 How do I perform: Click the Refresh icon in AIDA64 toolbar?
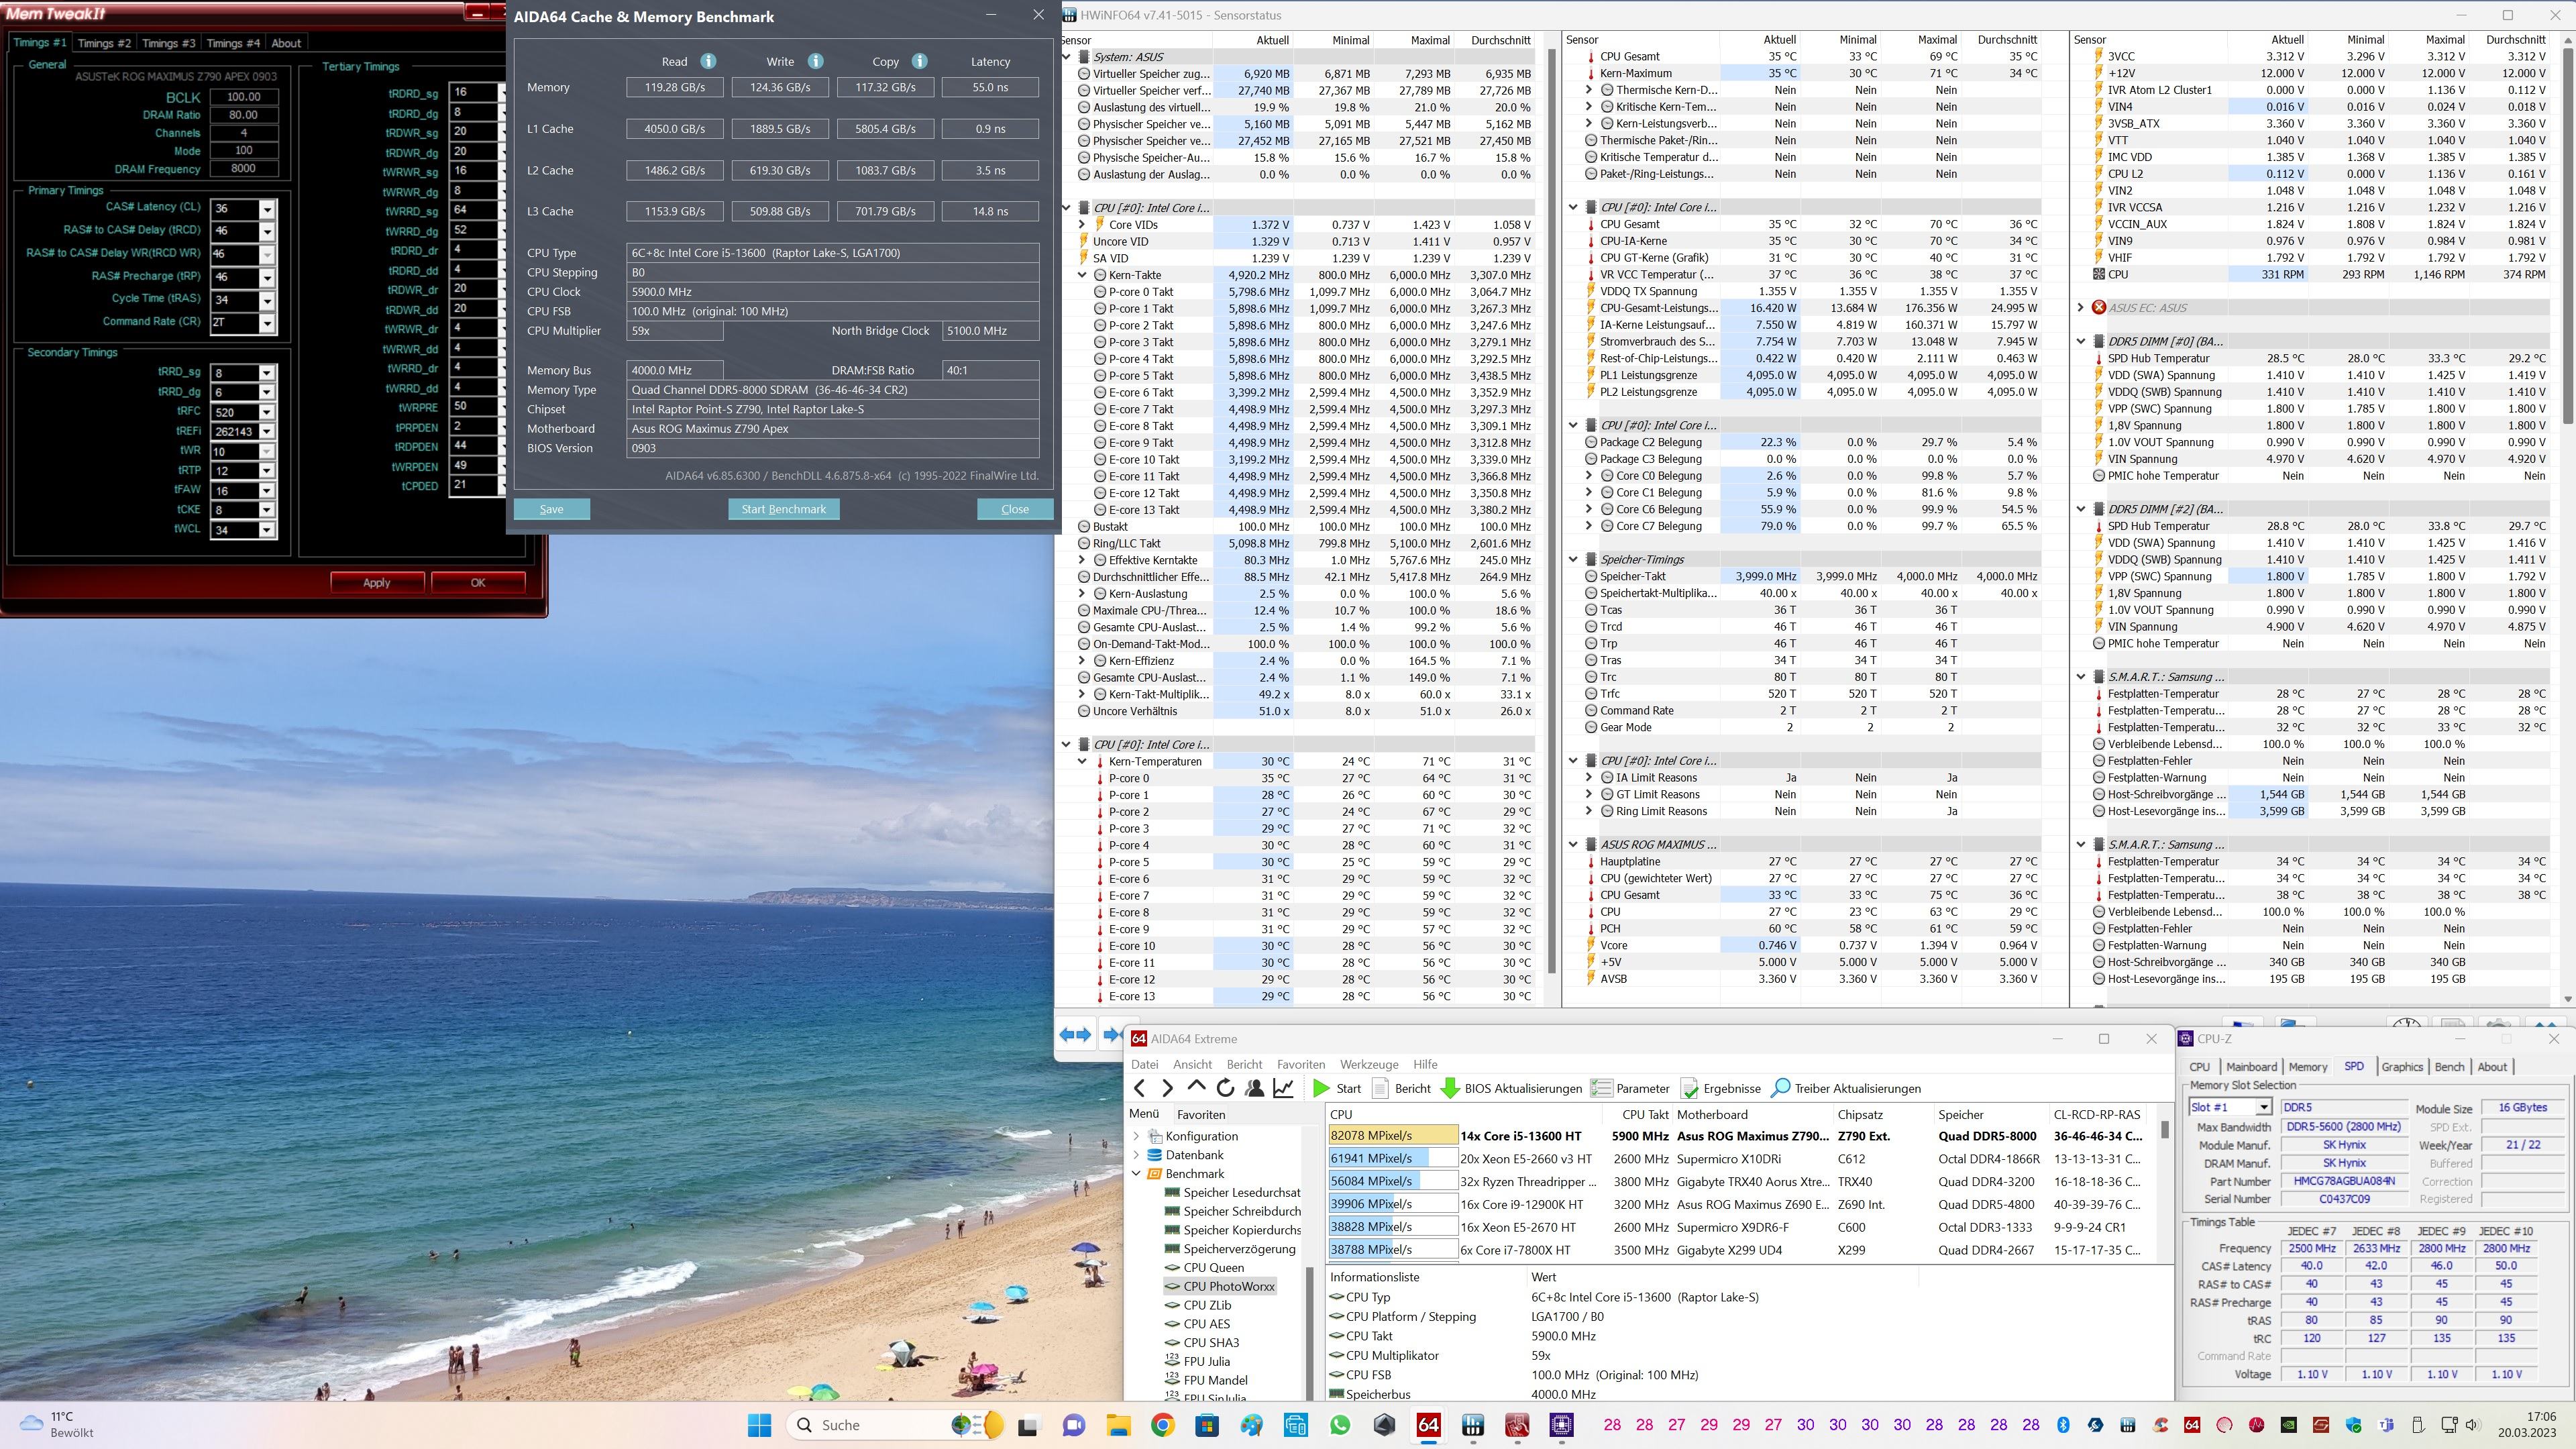(x=1225, y=1088)
